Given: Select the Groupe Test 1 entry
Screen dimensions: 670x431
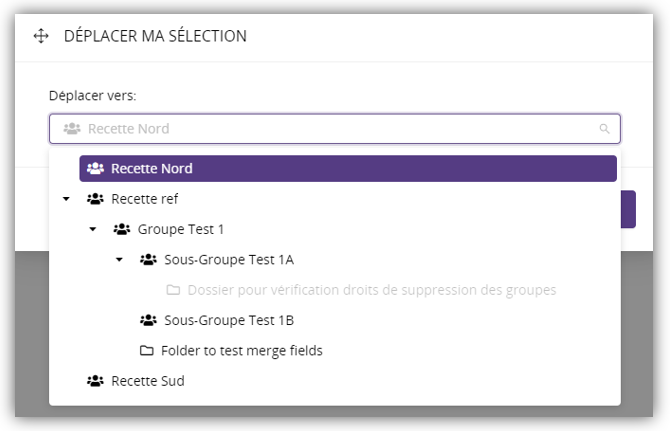Looking at the screenshot, I should (181, 229).
